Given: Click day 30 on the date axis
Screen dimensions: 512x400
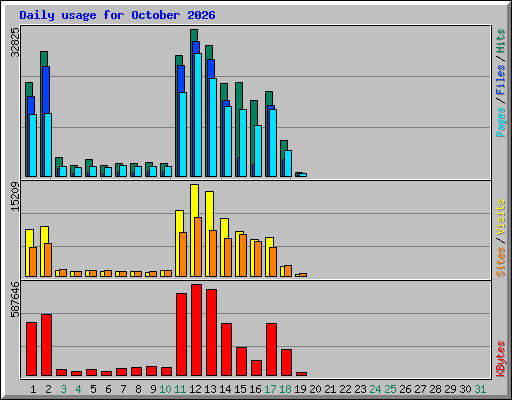Looking at the screenshot, I should tap(465, 389).
